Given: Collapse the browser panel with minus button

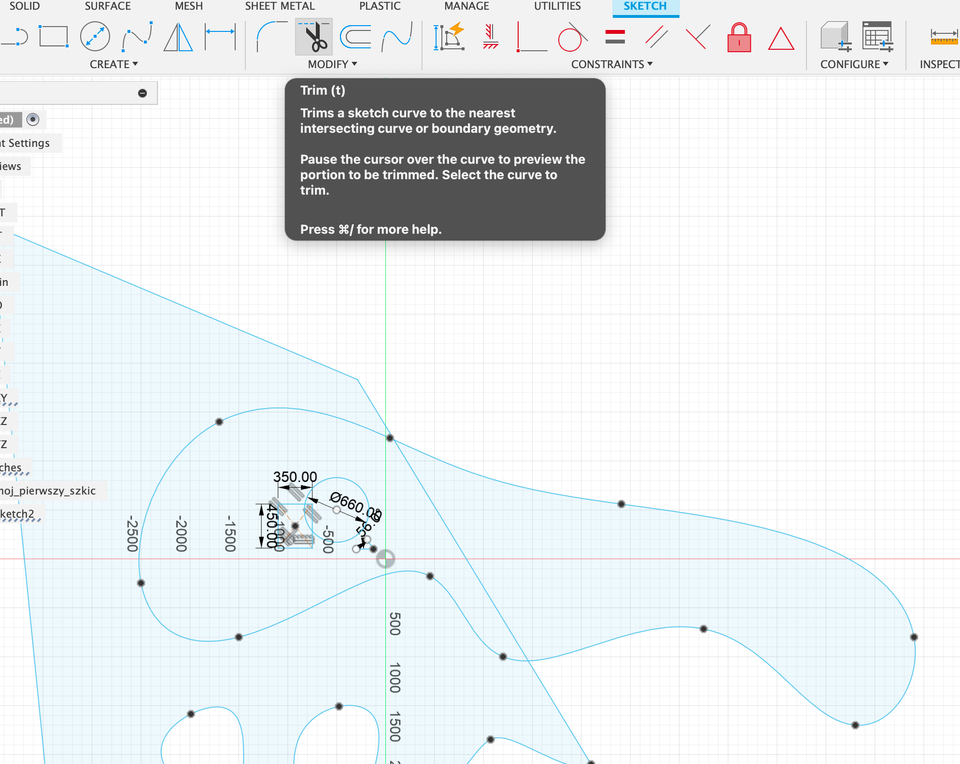Looking at the screenshot, I should click(142, 93).
